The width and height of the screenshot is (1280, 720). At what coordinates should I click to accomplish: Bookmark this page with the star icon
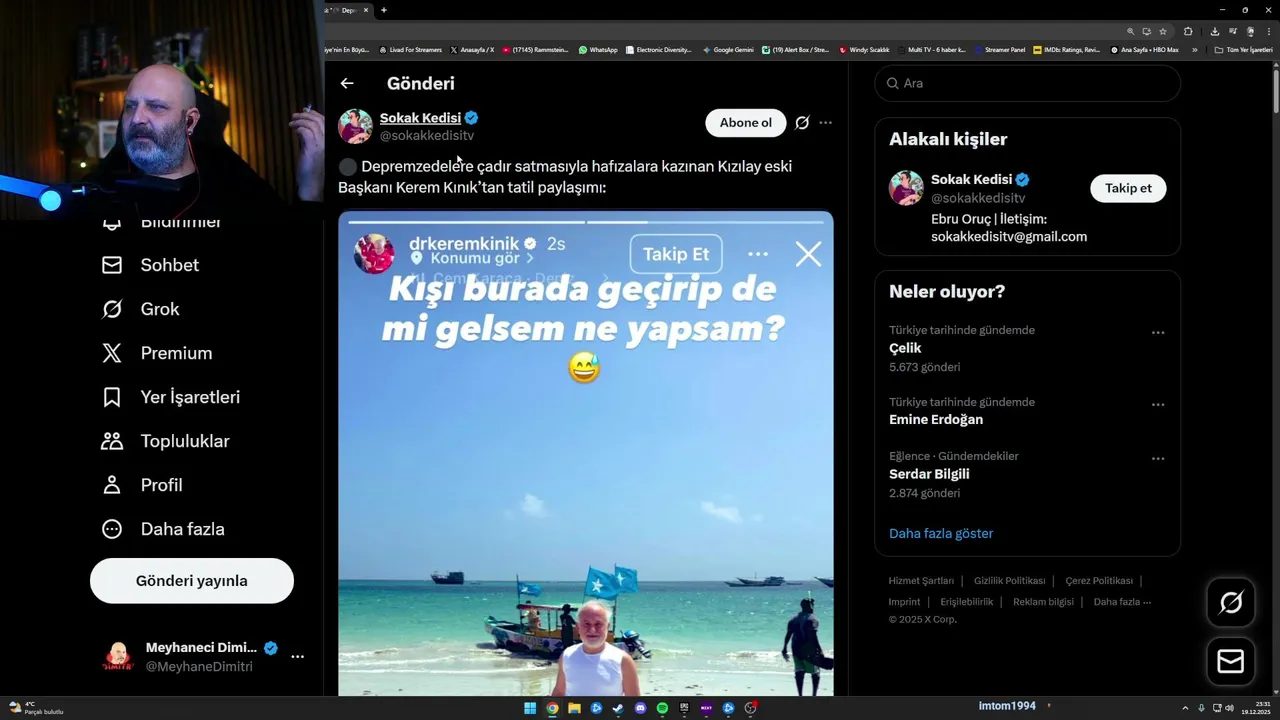click(1163, 31)
